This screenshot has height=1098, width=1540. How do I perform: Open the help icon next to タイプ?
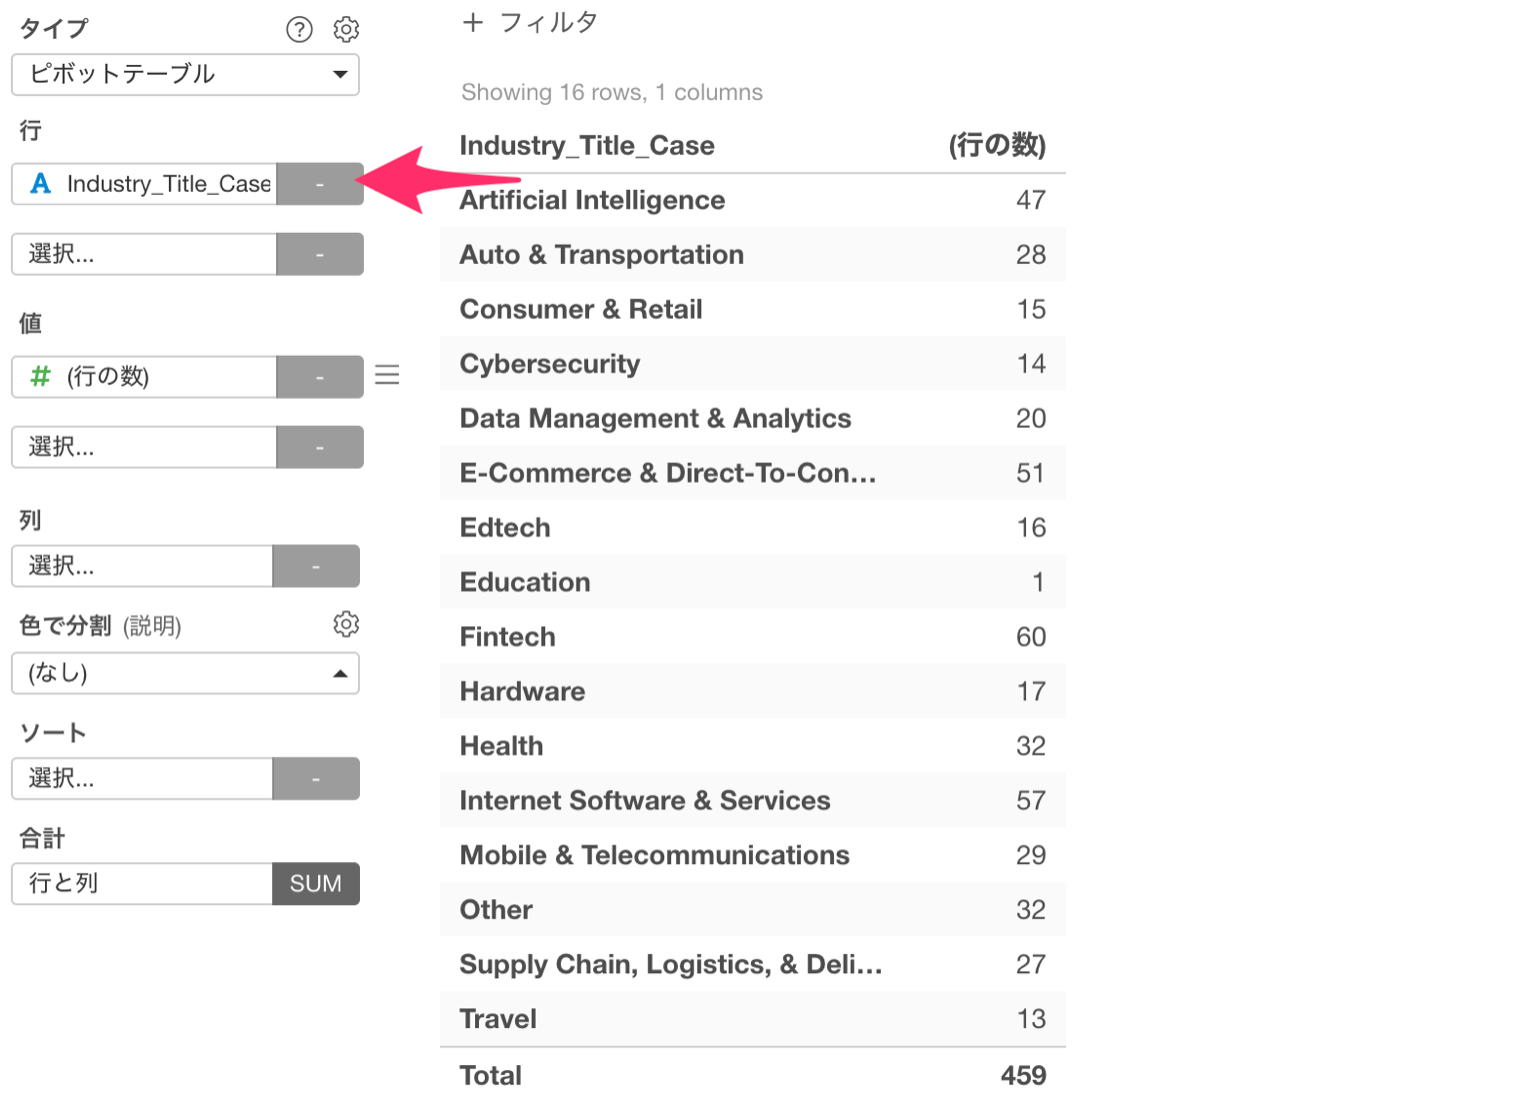click(x=299, y=29)
